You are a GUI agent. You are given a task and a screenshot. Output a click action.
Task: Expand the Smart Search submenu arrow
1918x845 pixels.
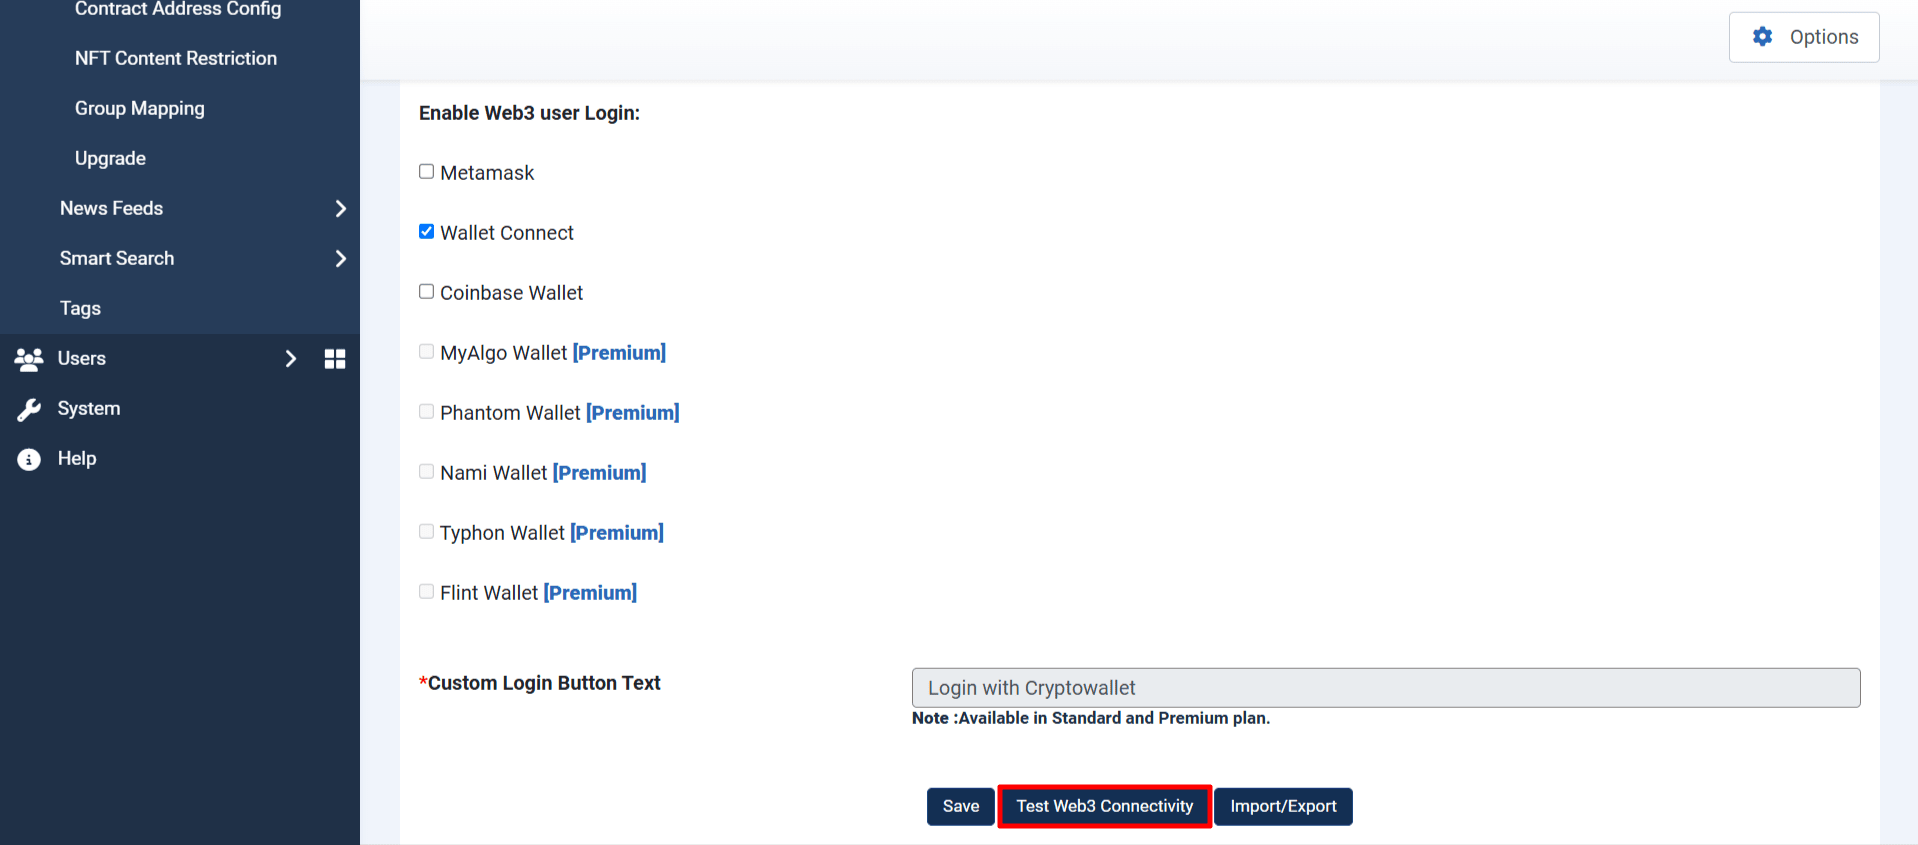coord(340,259)
